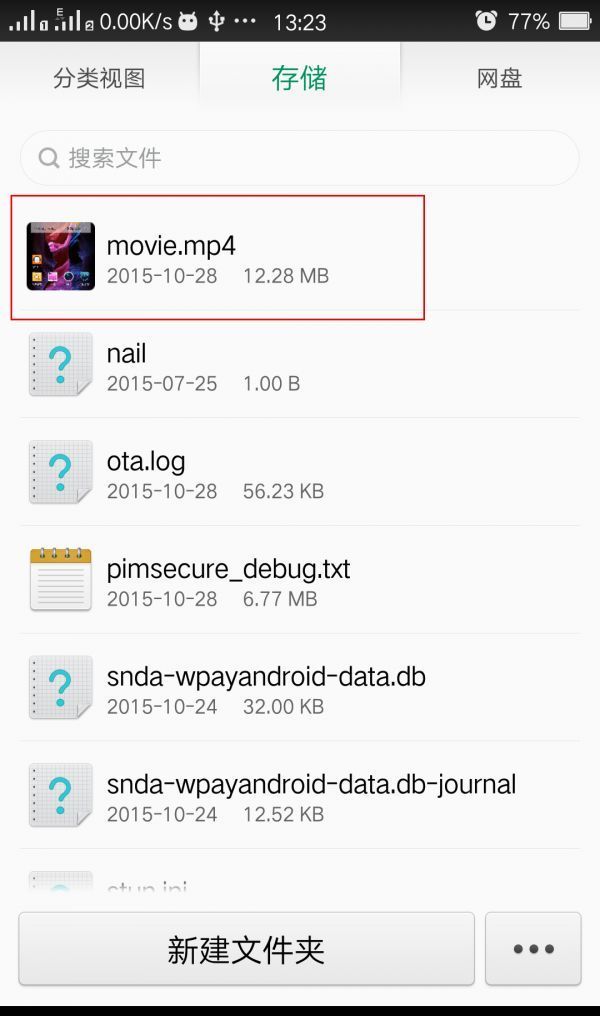Open snda-wpayandroid-data.db-journal file name

coord(311,784)
